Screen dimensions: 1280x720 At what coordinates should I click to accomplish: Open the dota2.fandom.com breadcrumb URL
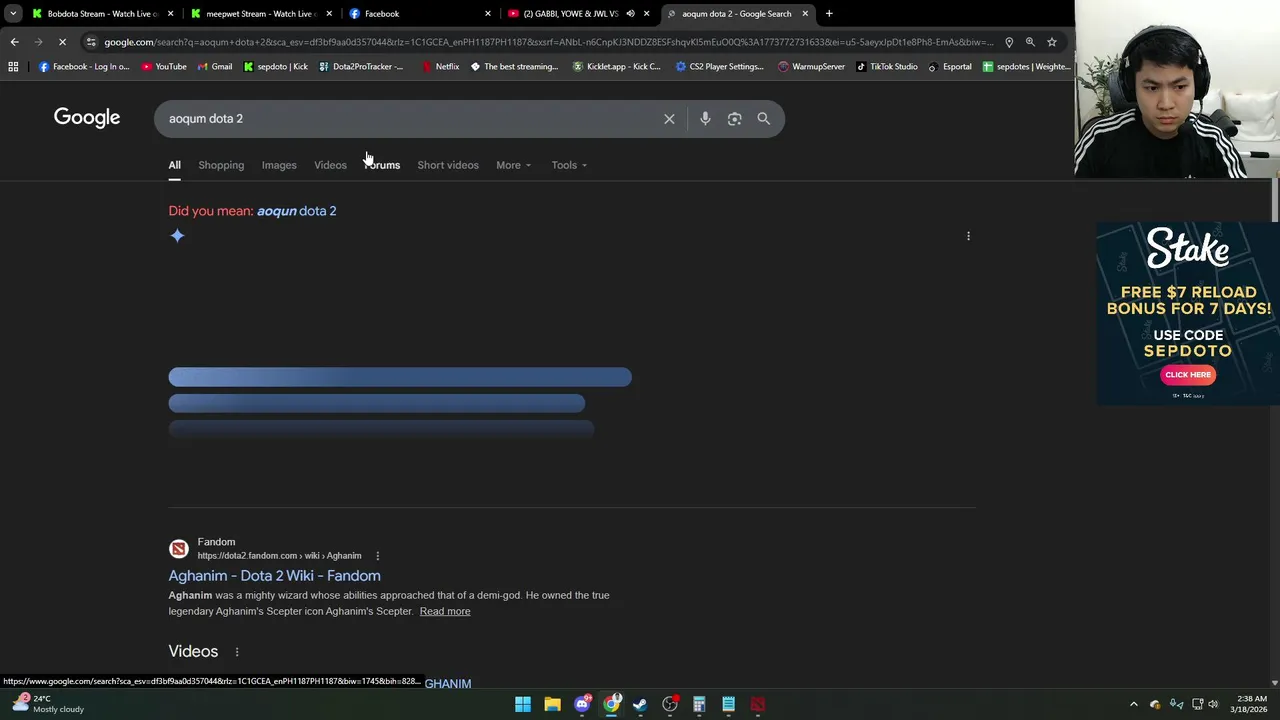tap(279, 556)
